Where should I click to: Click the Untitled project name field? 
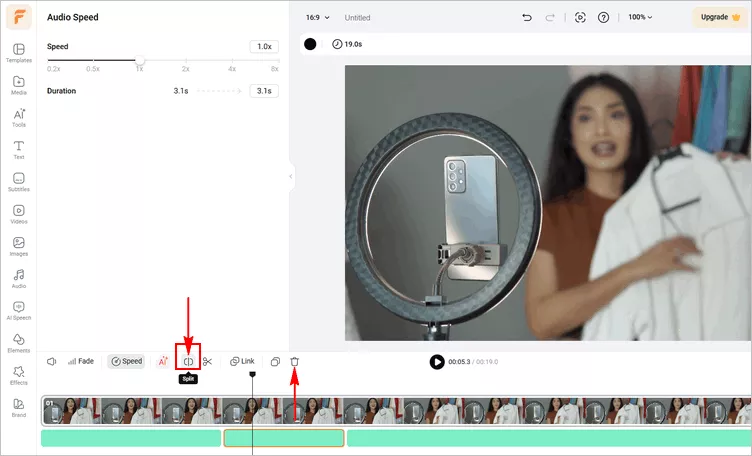point(357,18)
